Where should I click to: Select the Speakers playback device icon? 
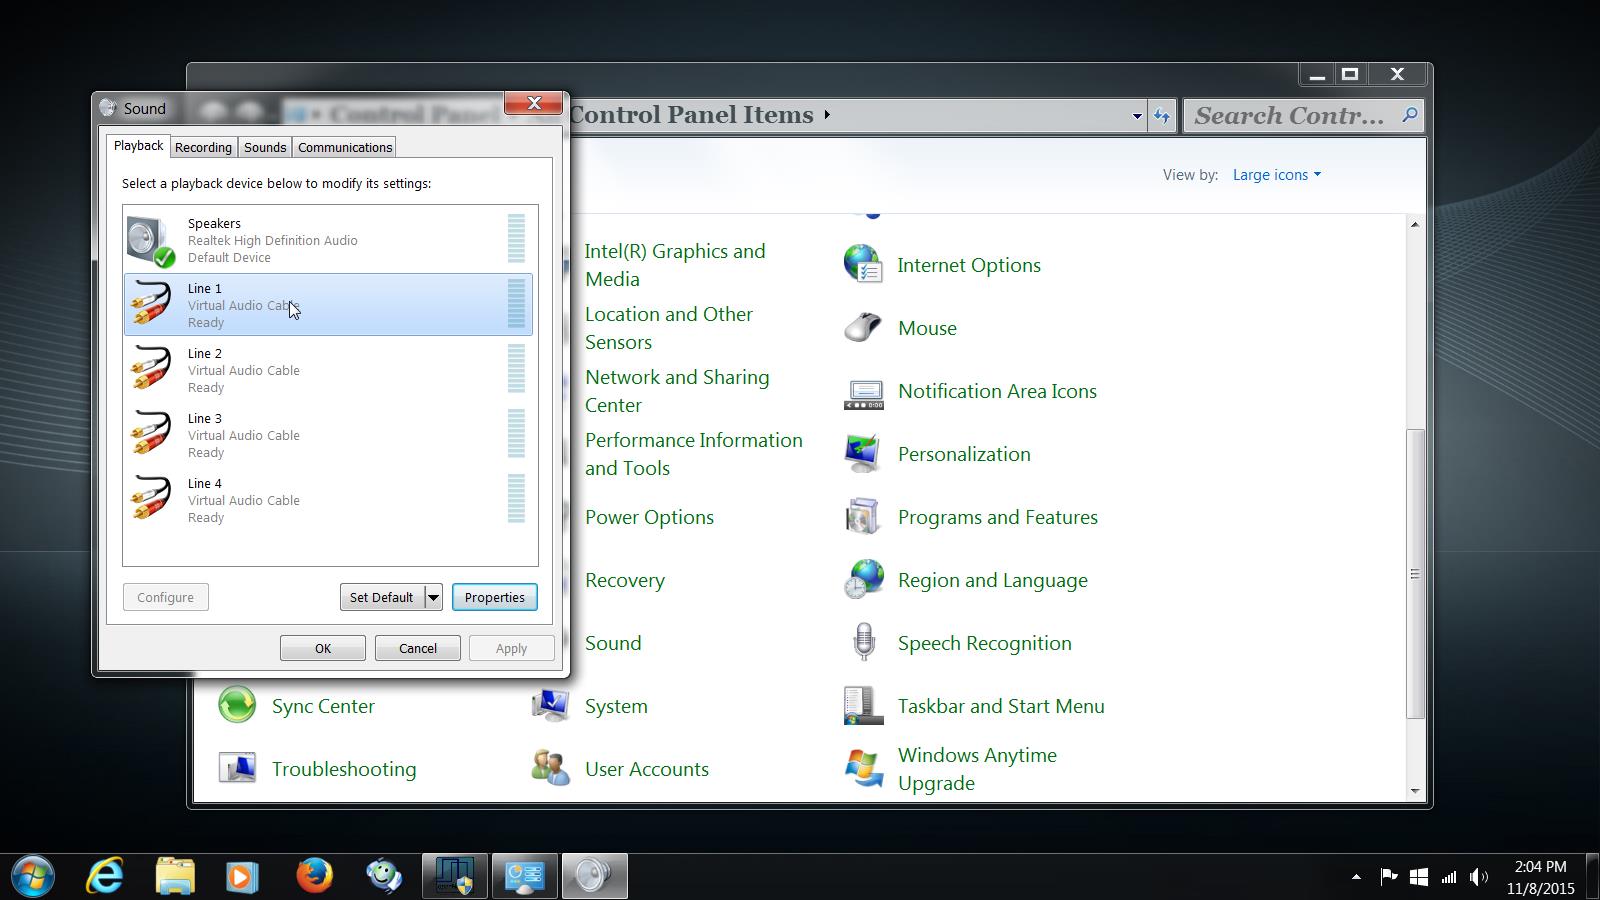[x=150, y=241]
